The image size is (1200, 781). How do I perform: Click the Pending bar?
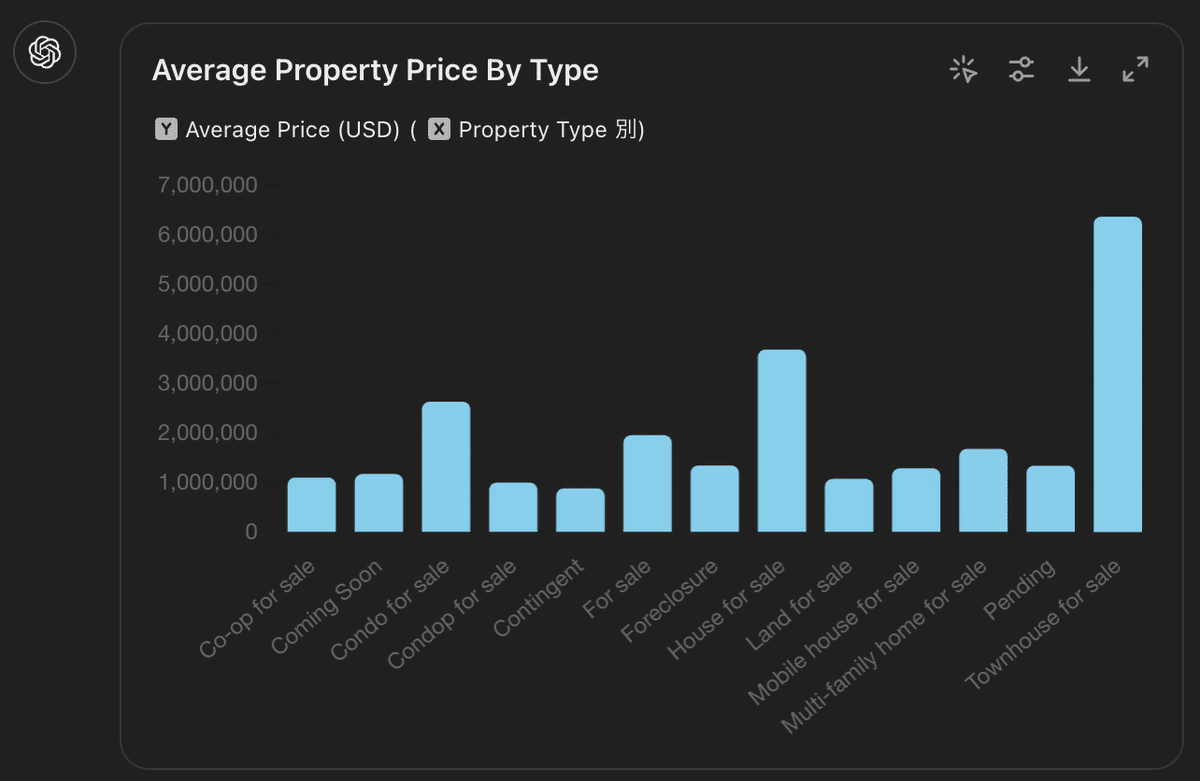pyautogui.click(x=1050, y=499)
